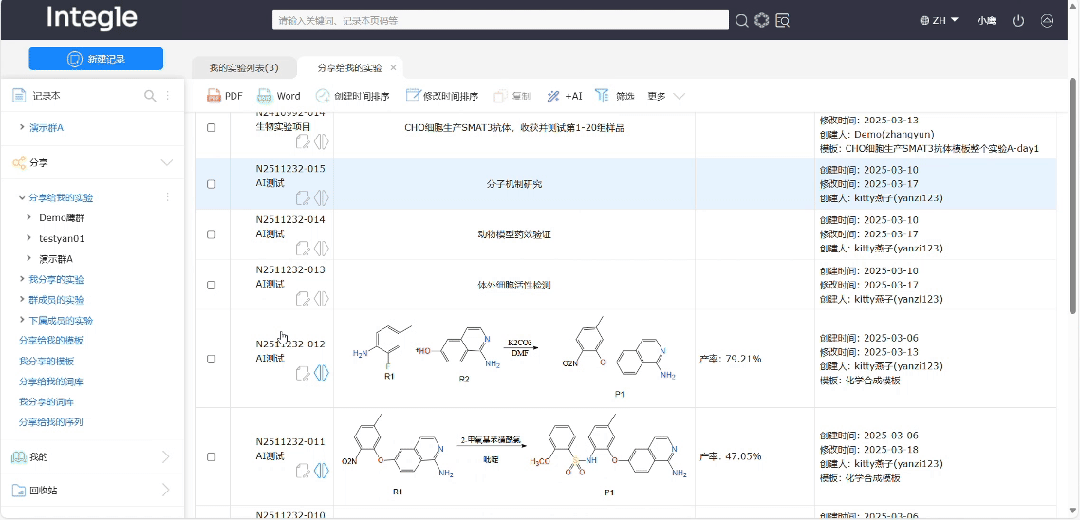Tick the checkbox for row N2511232-012
The width and height of the screenshot is (1080, 520).
pos(211,359)
